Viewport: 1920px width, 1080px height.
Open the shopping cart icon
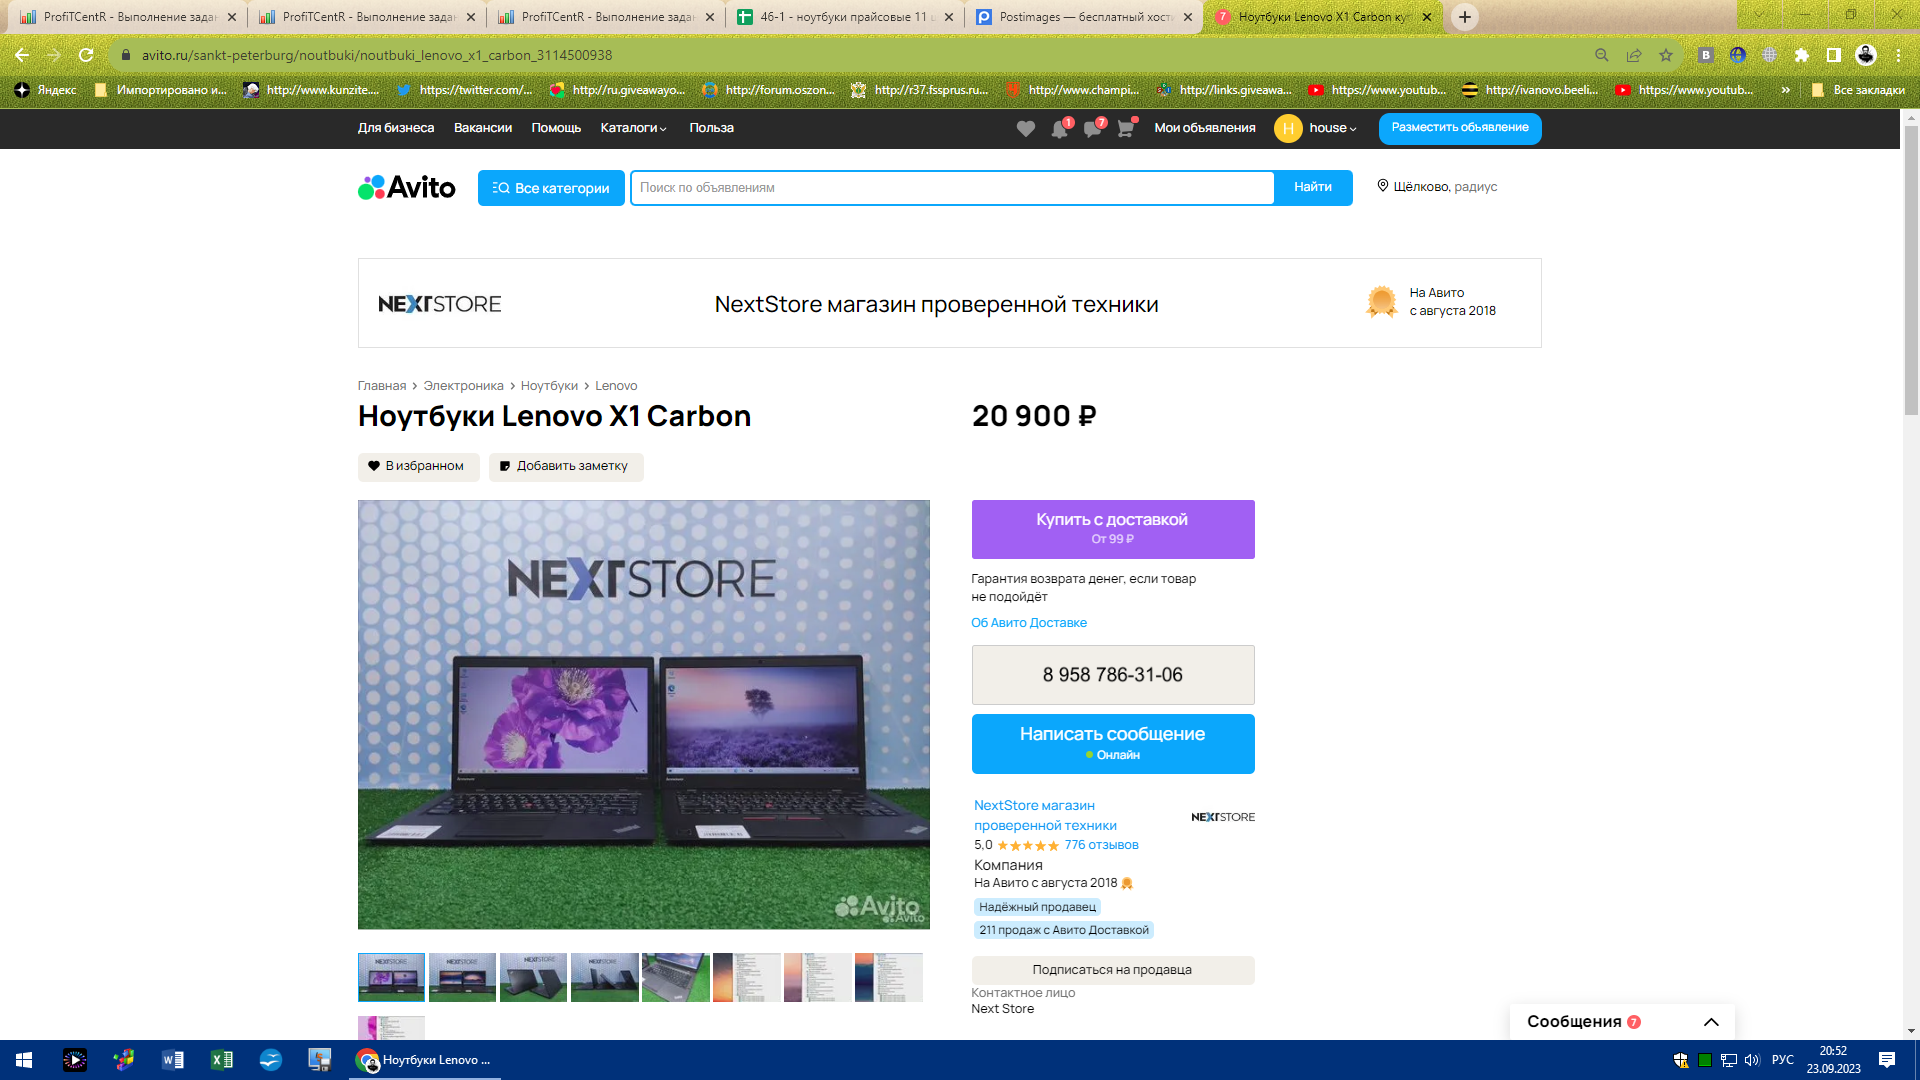1125,129
